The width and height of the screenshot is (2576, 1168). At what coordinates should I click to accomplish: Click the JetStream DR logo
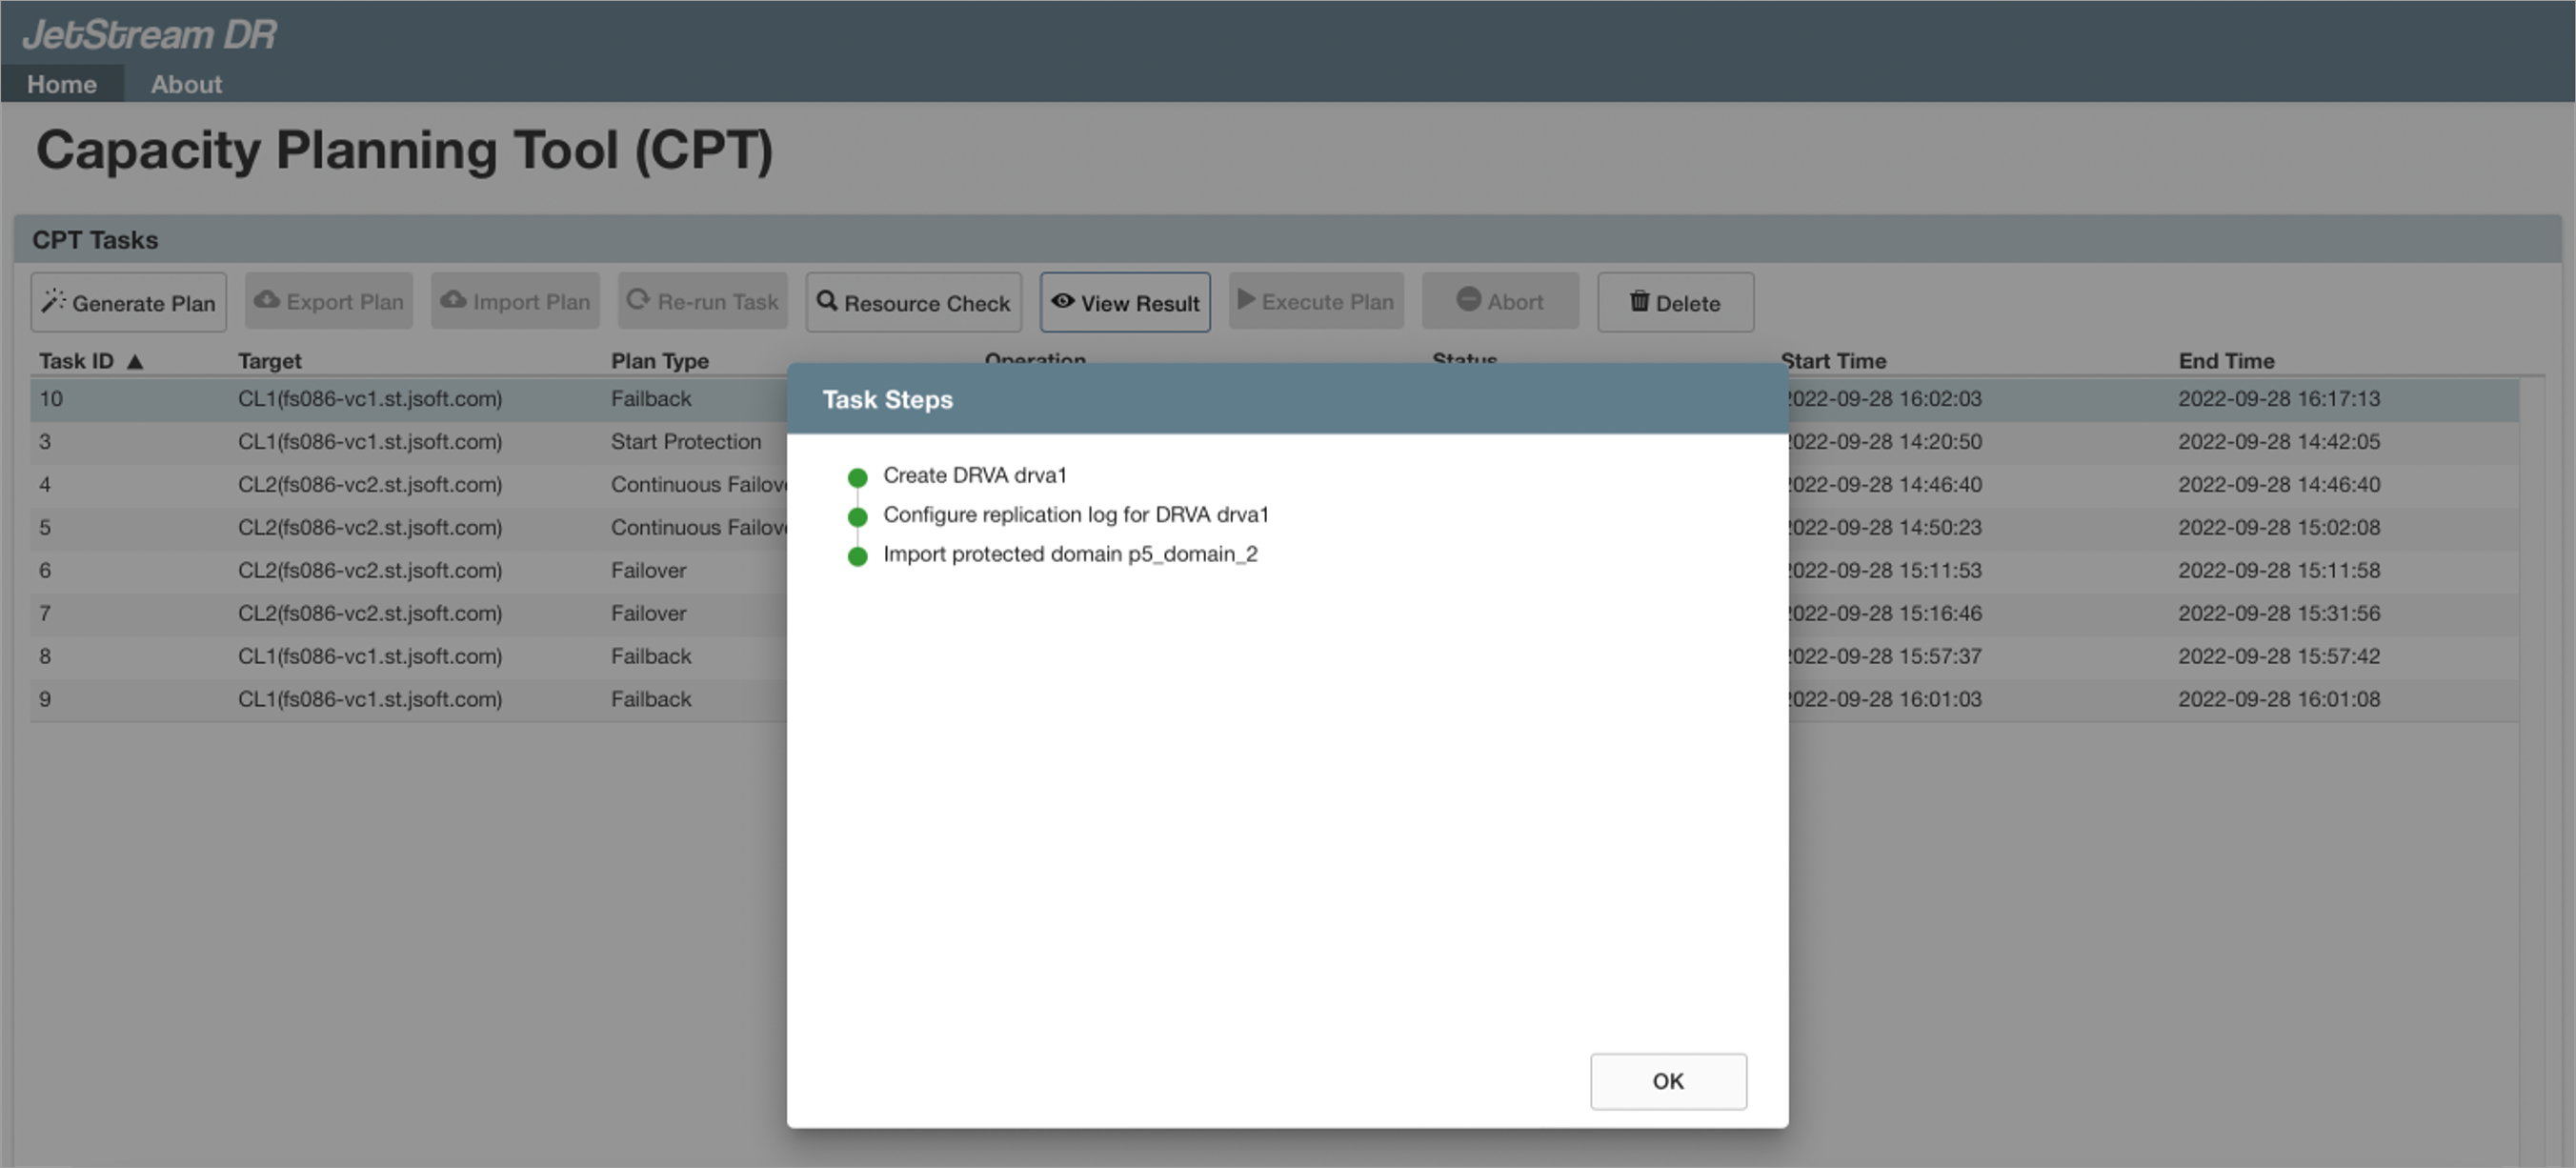coord(149,34)
